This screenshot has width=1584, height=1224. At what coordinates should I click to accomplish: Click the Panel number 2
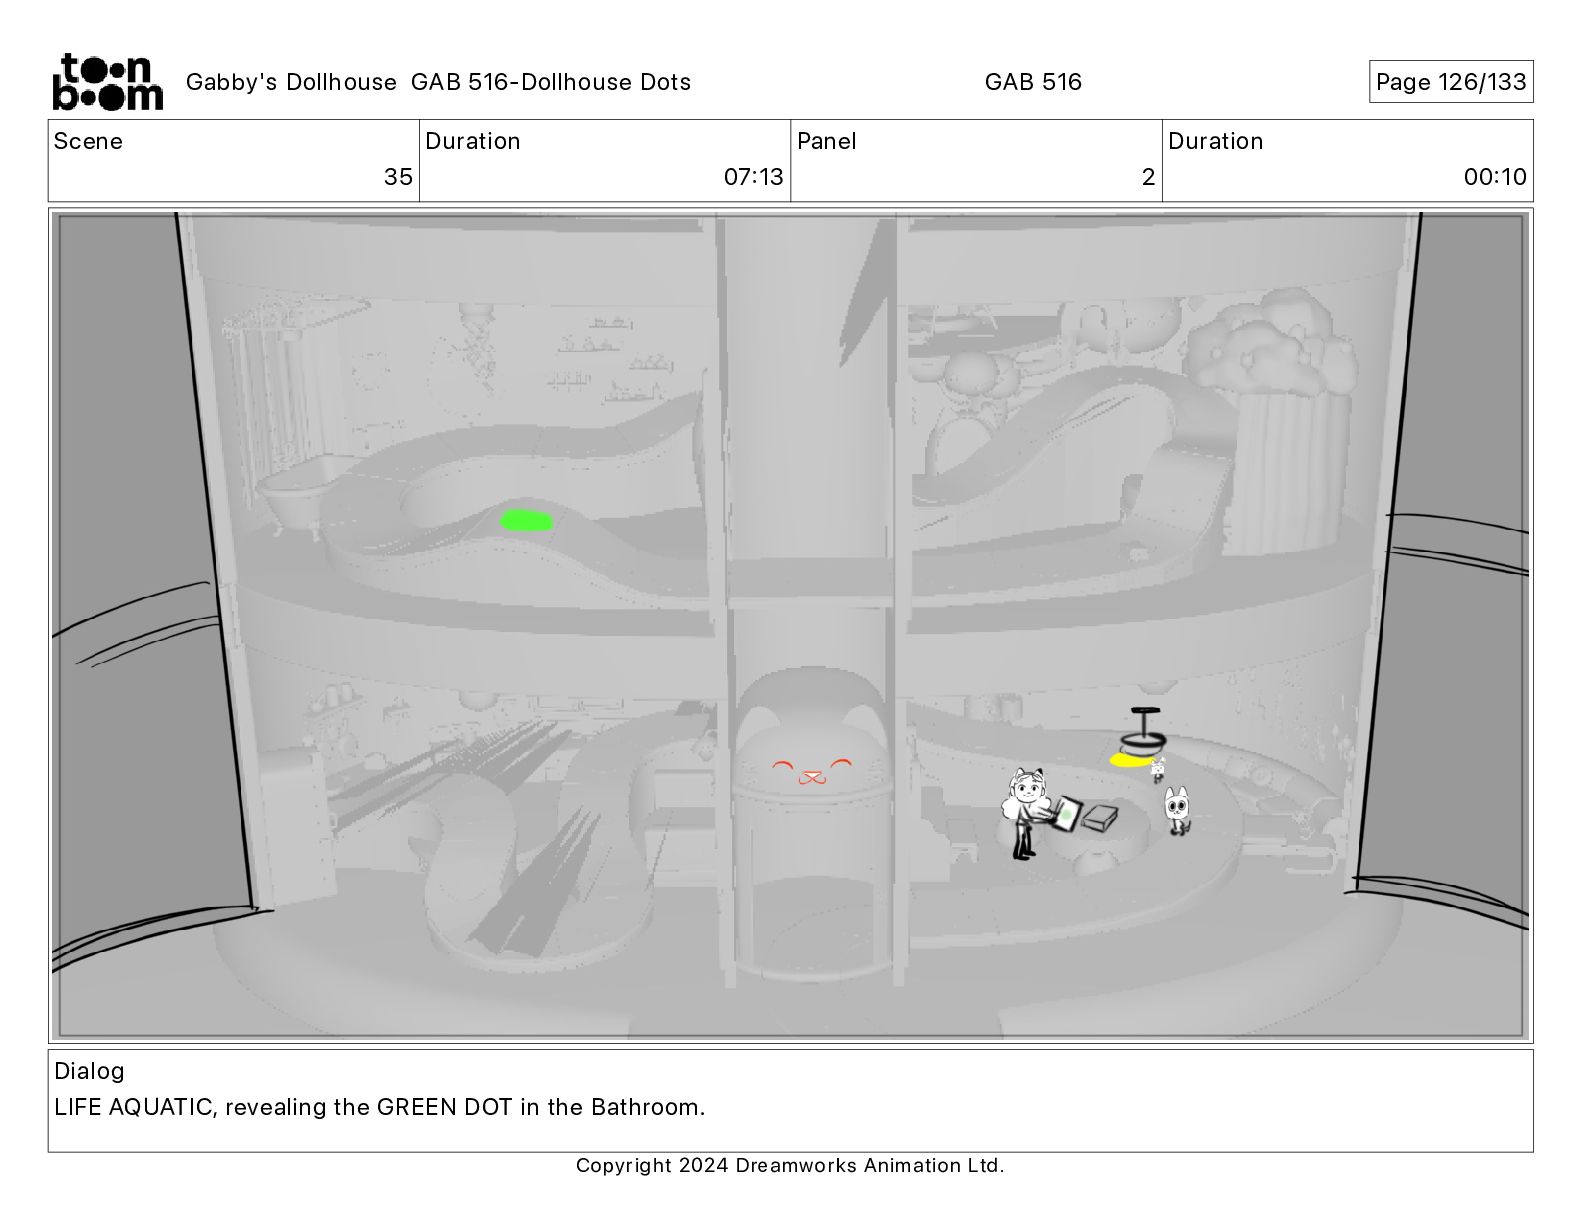tap(1148, 177)
